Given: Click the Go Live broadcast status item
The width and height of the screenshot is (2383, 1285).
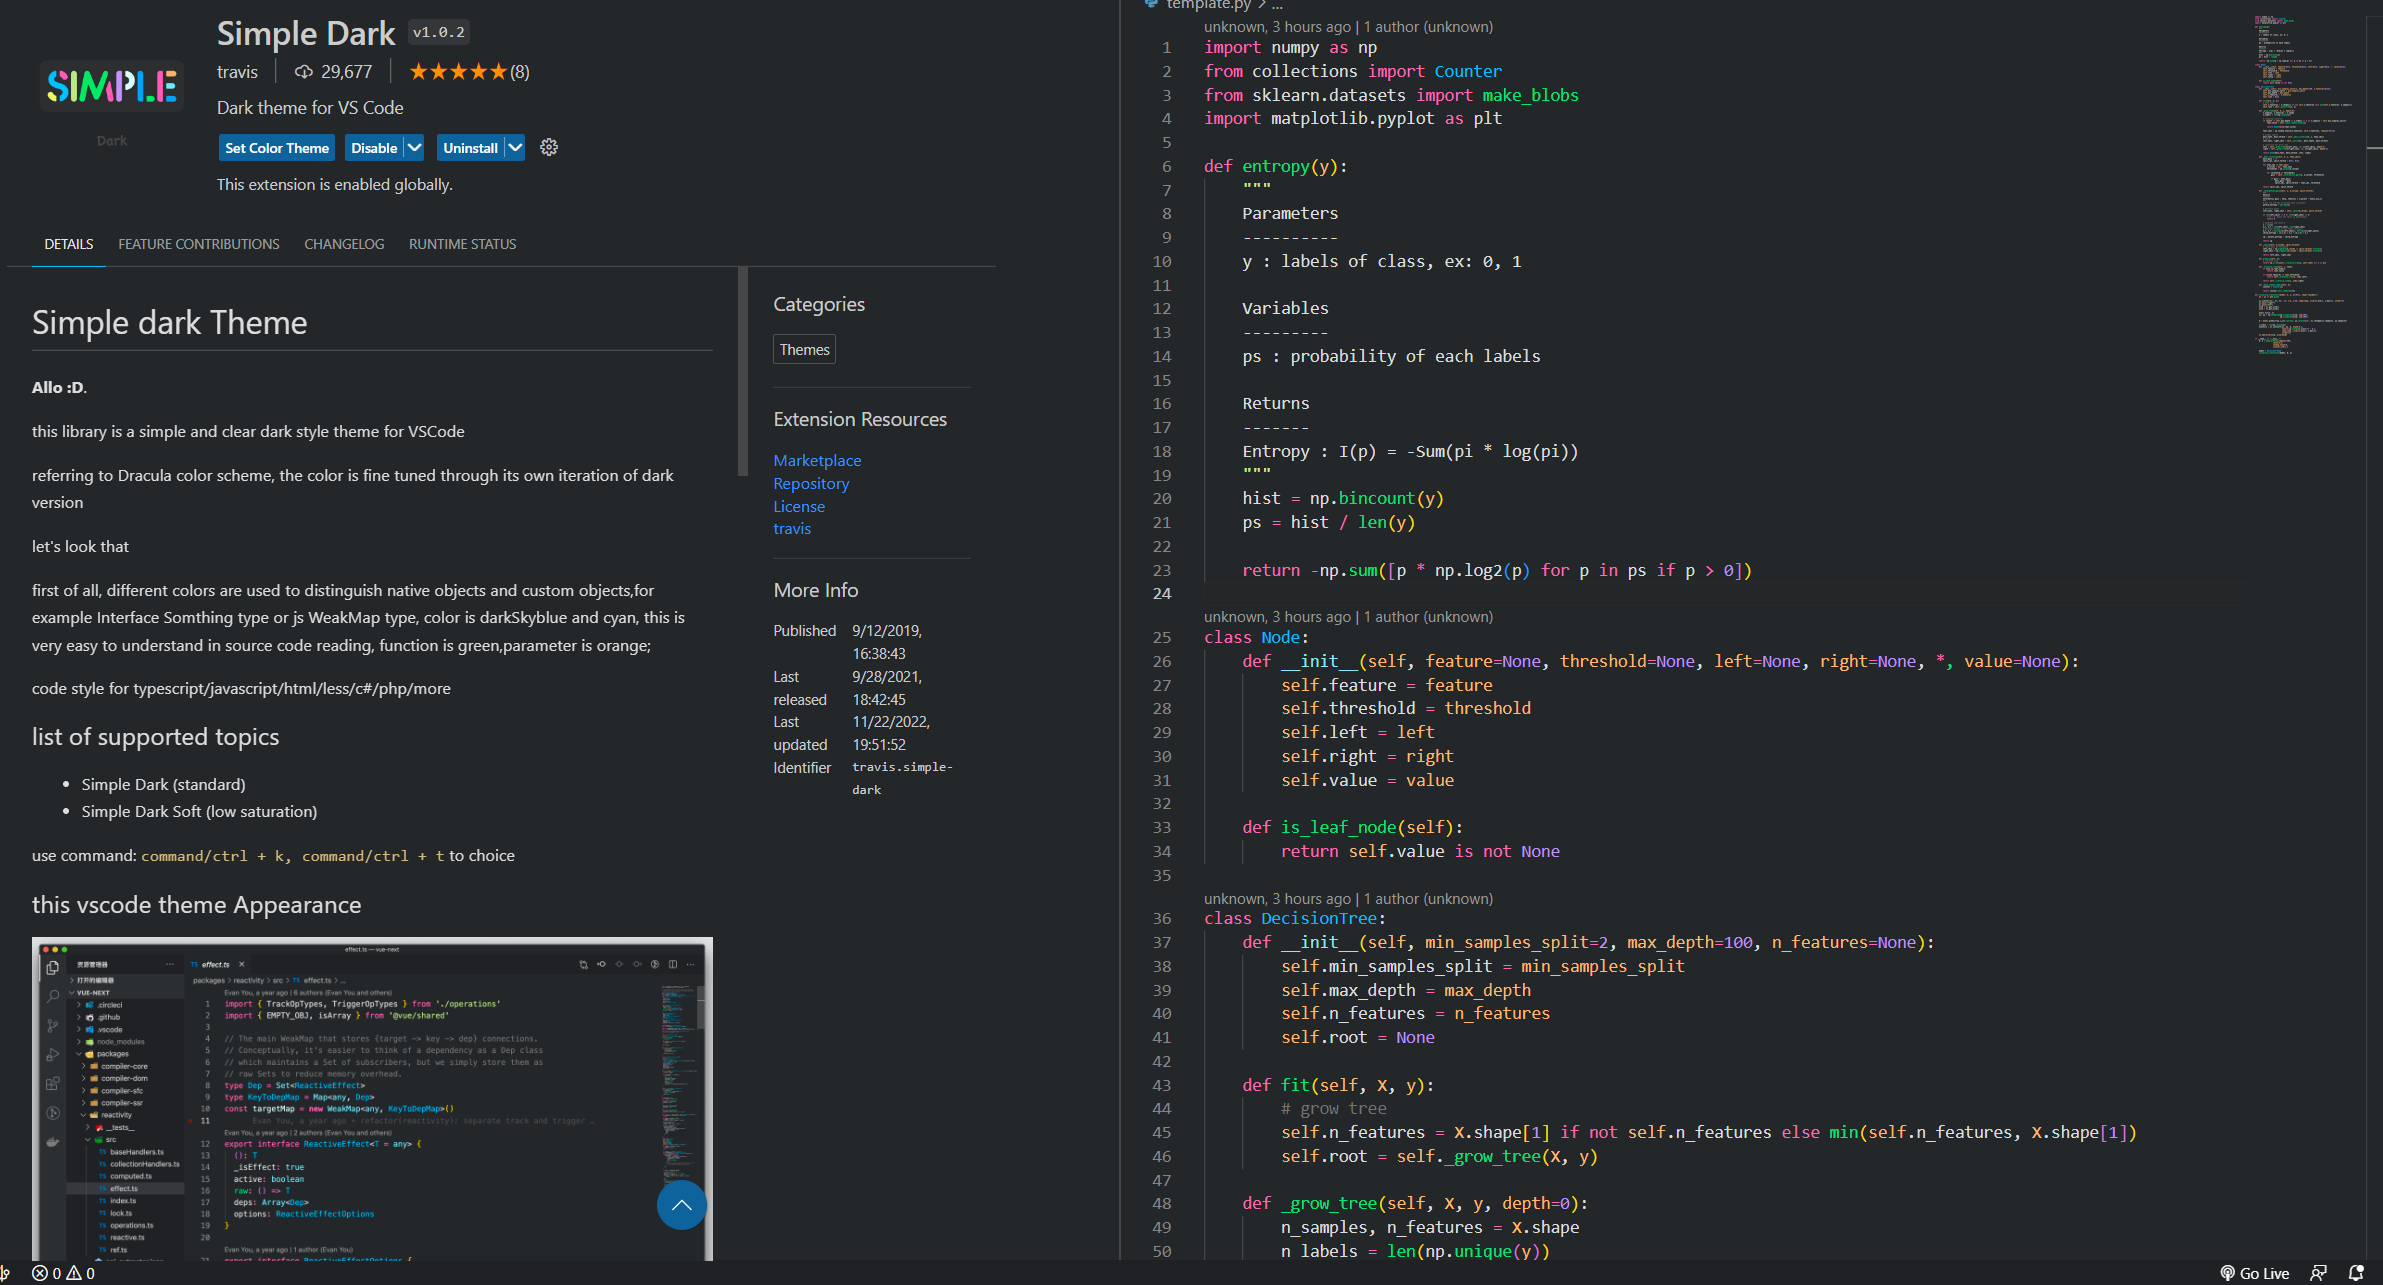Looking at the screenshot, I should coord(2254,1273).
